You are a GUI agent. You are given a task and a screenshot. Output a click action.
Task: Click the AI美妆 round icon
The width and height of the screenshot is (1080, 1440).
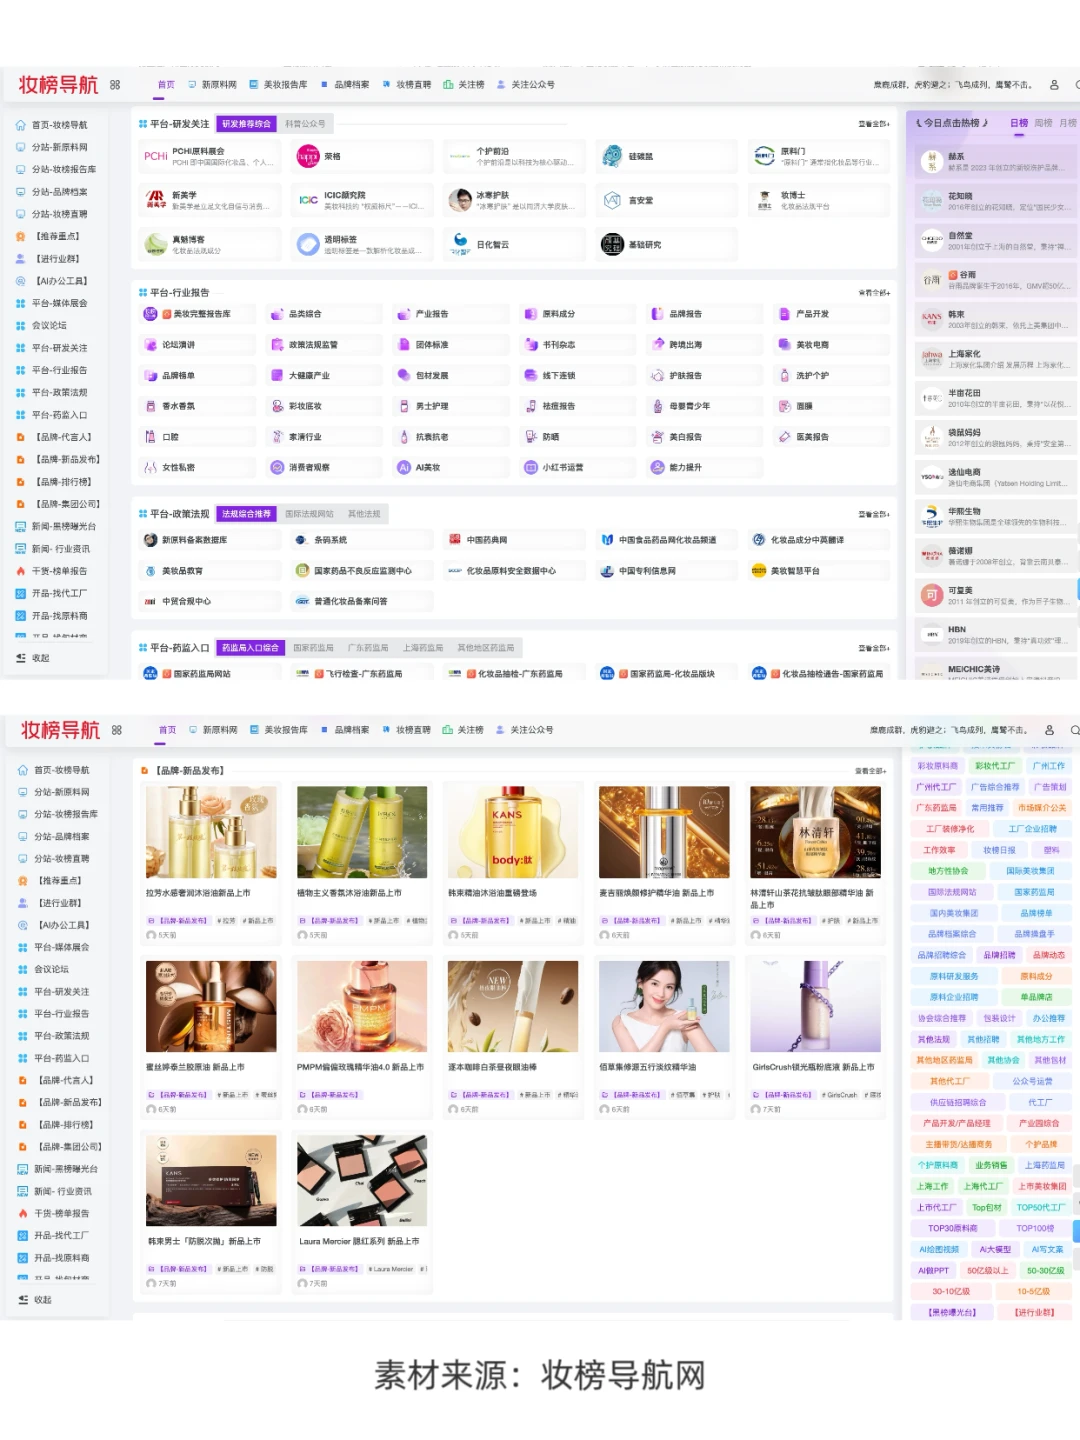404,467
